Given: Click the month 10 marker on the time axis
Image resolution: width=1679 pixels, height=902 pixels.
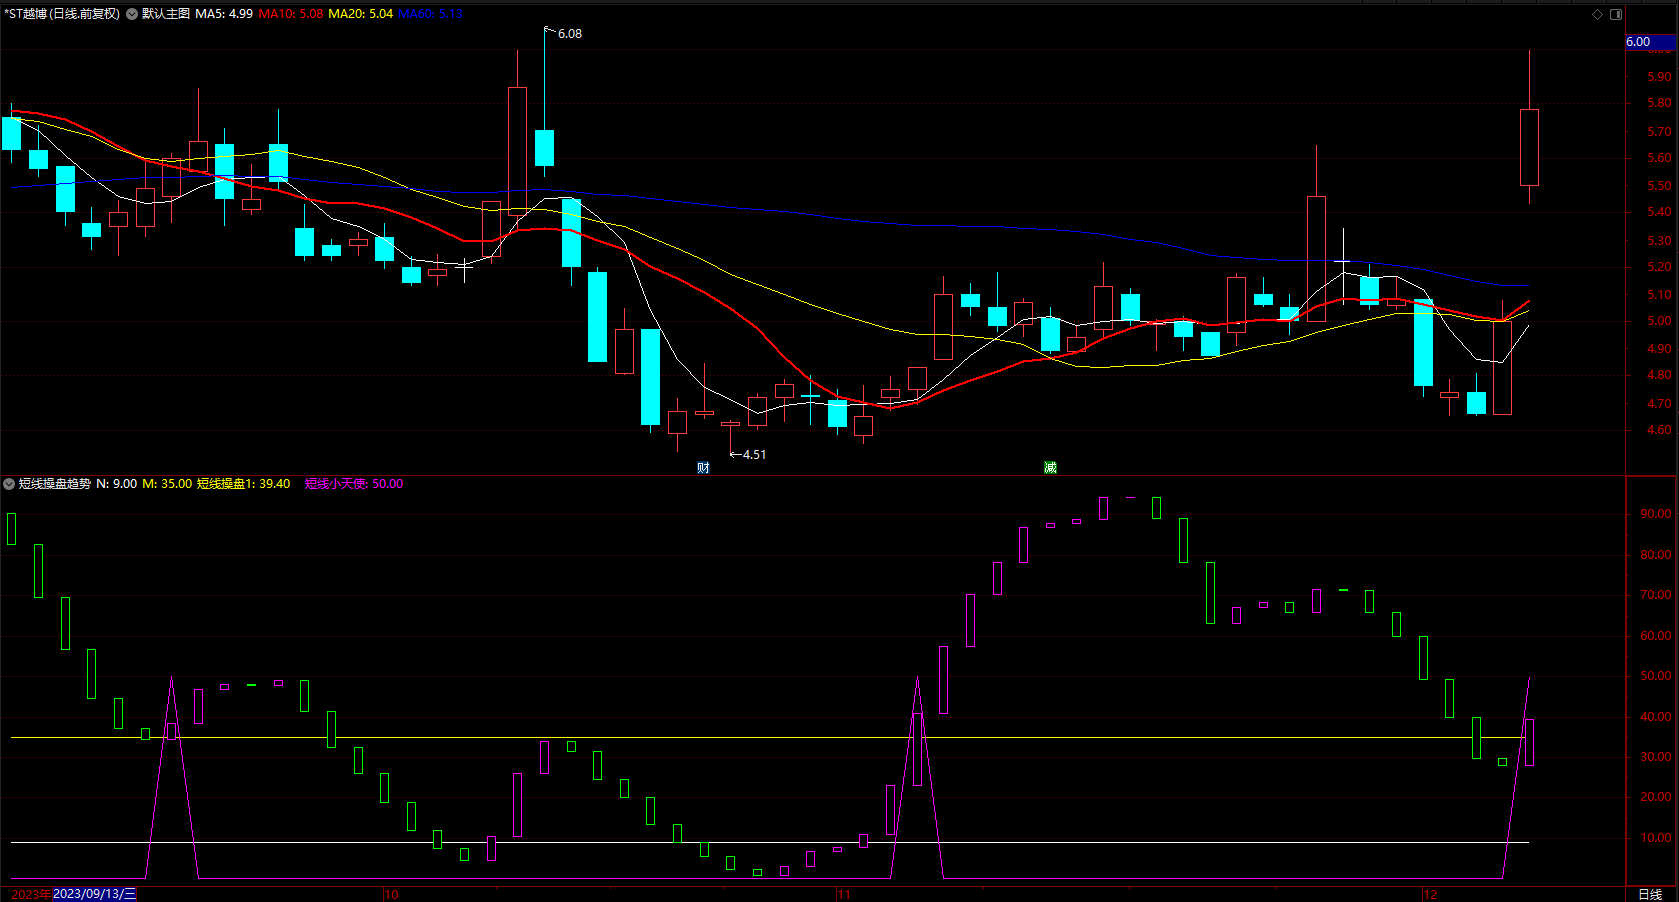Looking at the screenshot, I should (x=392, y=894).
